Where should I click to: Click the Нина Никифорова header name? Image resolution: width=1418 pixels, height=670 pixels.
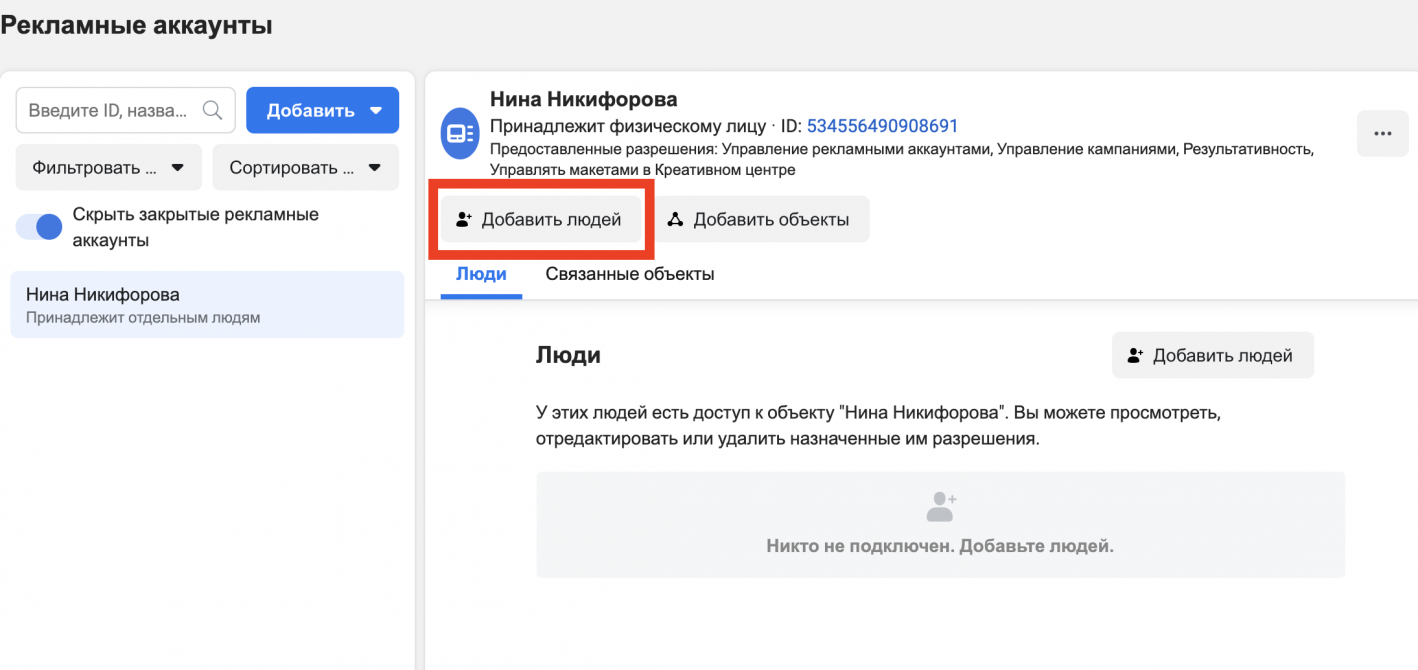click(x=583, y=99)
